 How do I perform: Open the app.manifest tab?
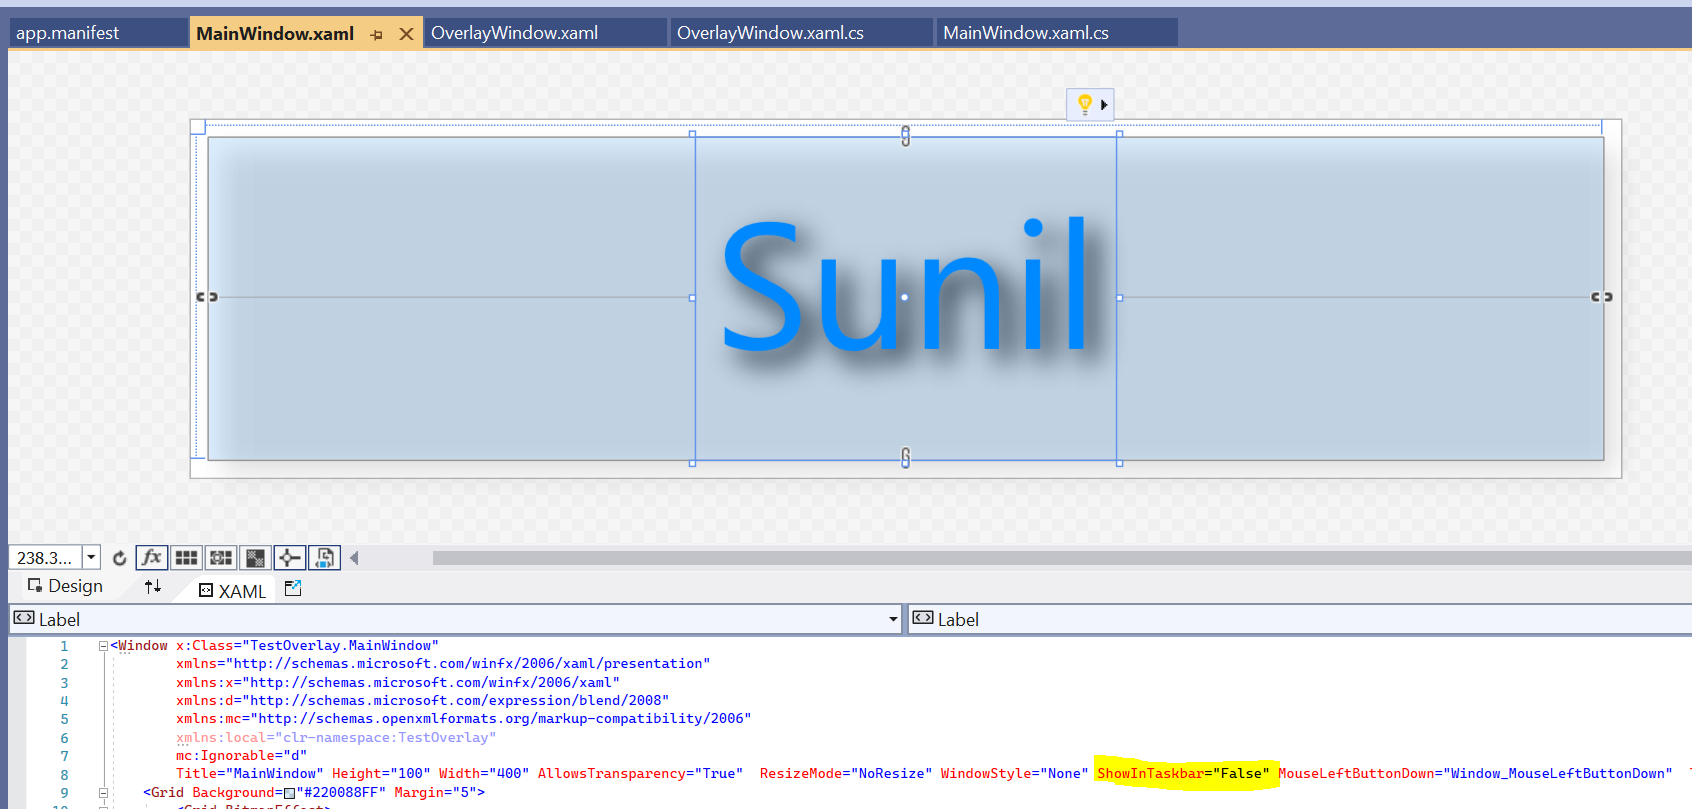coord(98,33)
